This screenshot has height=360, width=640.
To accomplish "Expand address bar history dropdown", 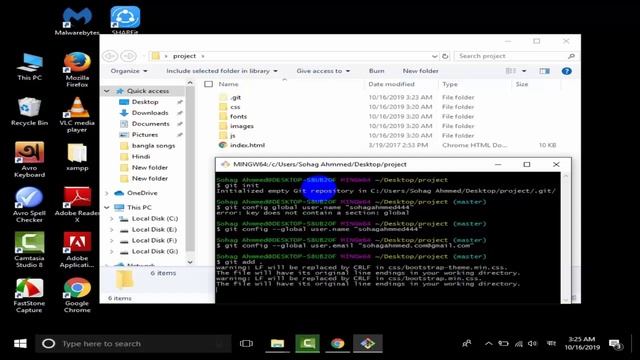I will coord(434,56).
